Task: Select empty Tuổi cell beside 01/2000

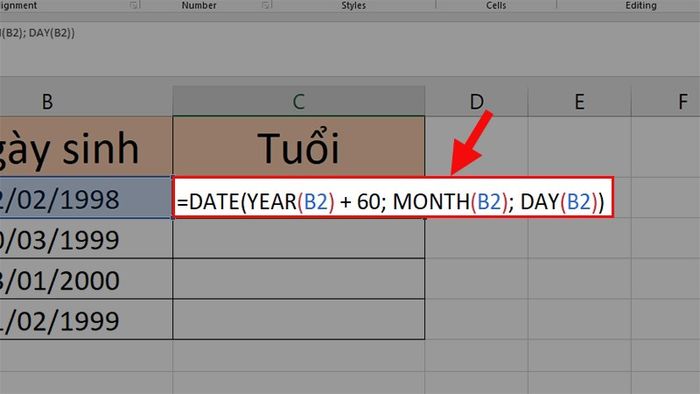Action: tap(299, 279)
